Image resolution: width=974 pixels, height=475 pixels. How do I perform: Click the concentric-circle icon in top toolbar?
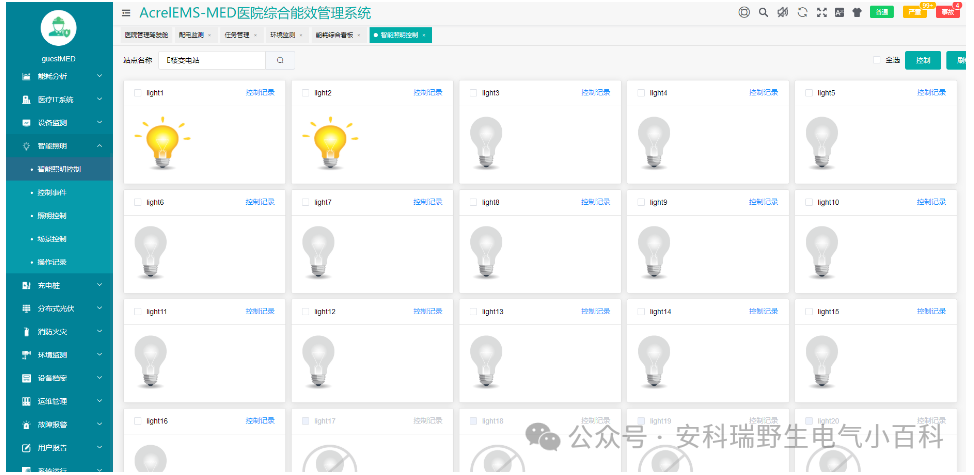point(744,12)
